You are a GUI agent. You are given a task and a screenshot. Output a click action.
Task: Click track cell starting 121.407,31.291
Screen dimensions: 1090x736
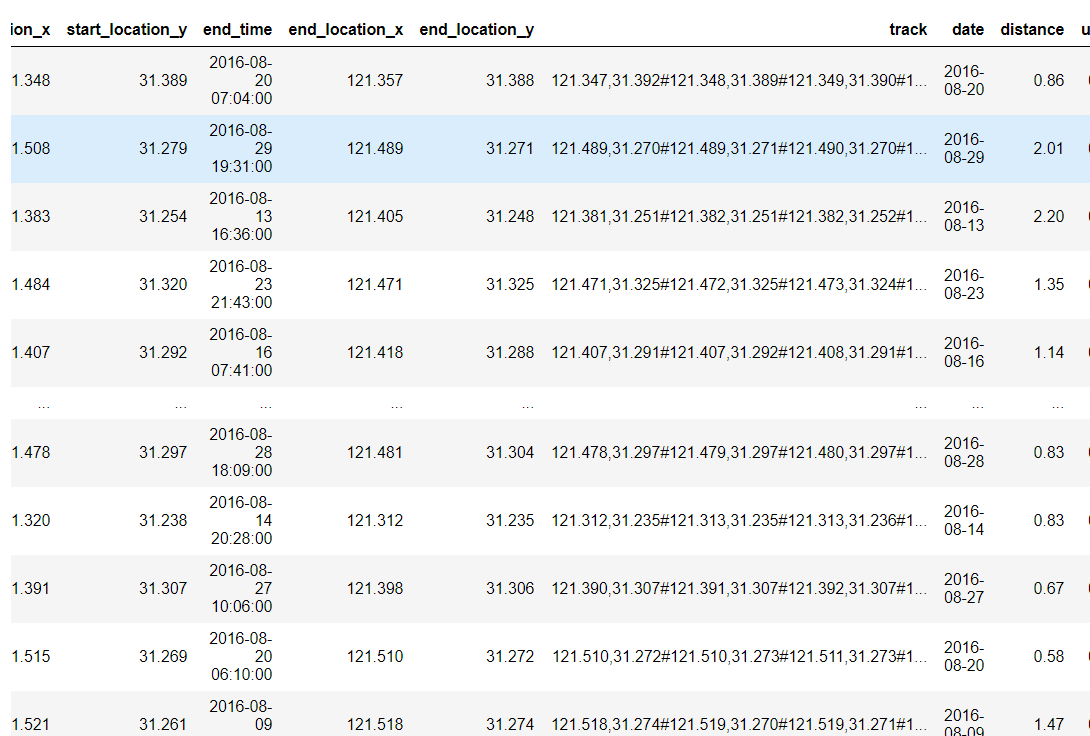tap(739, 353)
